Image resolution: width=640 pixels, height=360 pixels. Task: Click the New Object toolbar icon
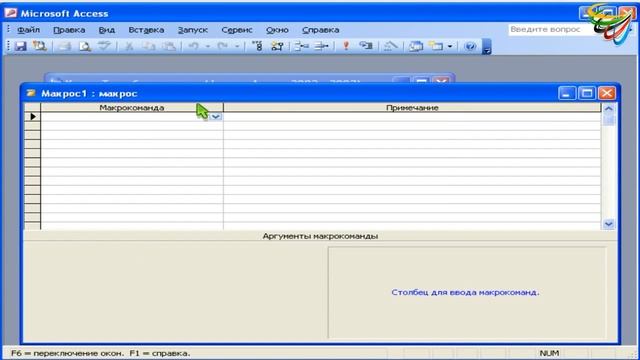[x=436, y=46]
